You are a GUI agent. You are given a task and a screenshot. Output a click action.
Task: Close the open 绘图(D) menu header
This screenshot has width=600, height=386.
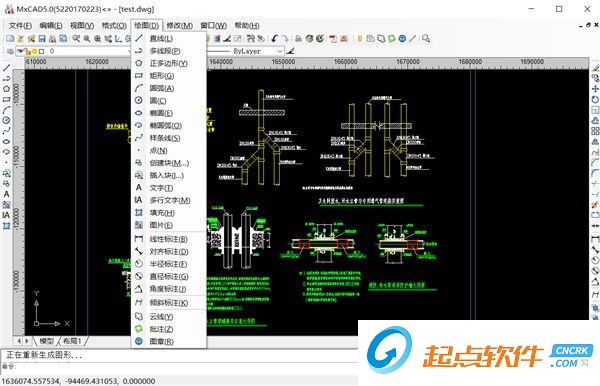(147, 26)
